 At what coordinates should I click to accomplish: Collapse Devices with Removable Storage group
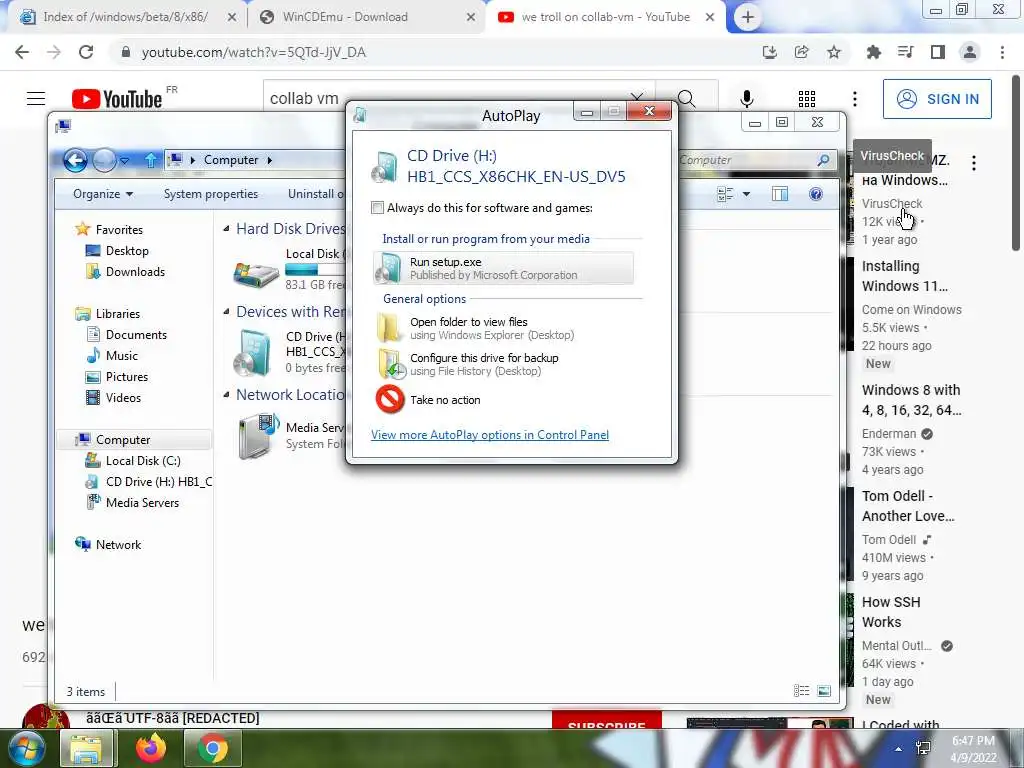point(227,312)
